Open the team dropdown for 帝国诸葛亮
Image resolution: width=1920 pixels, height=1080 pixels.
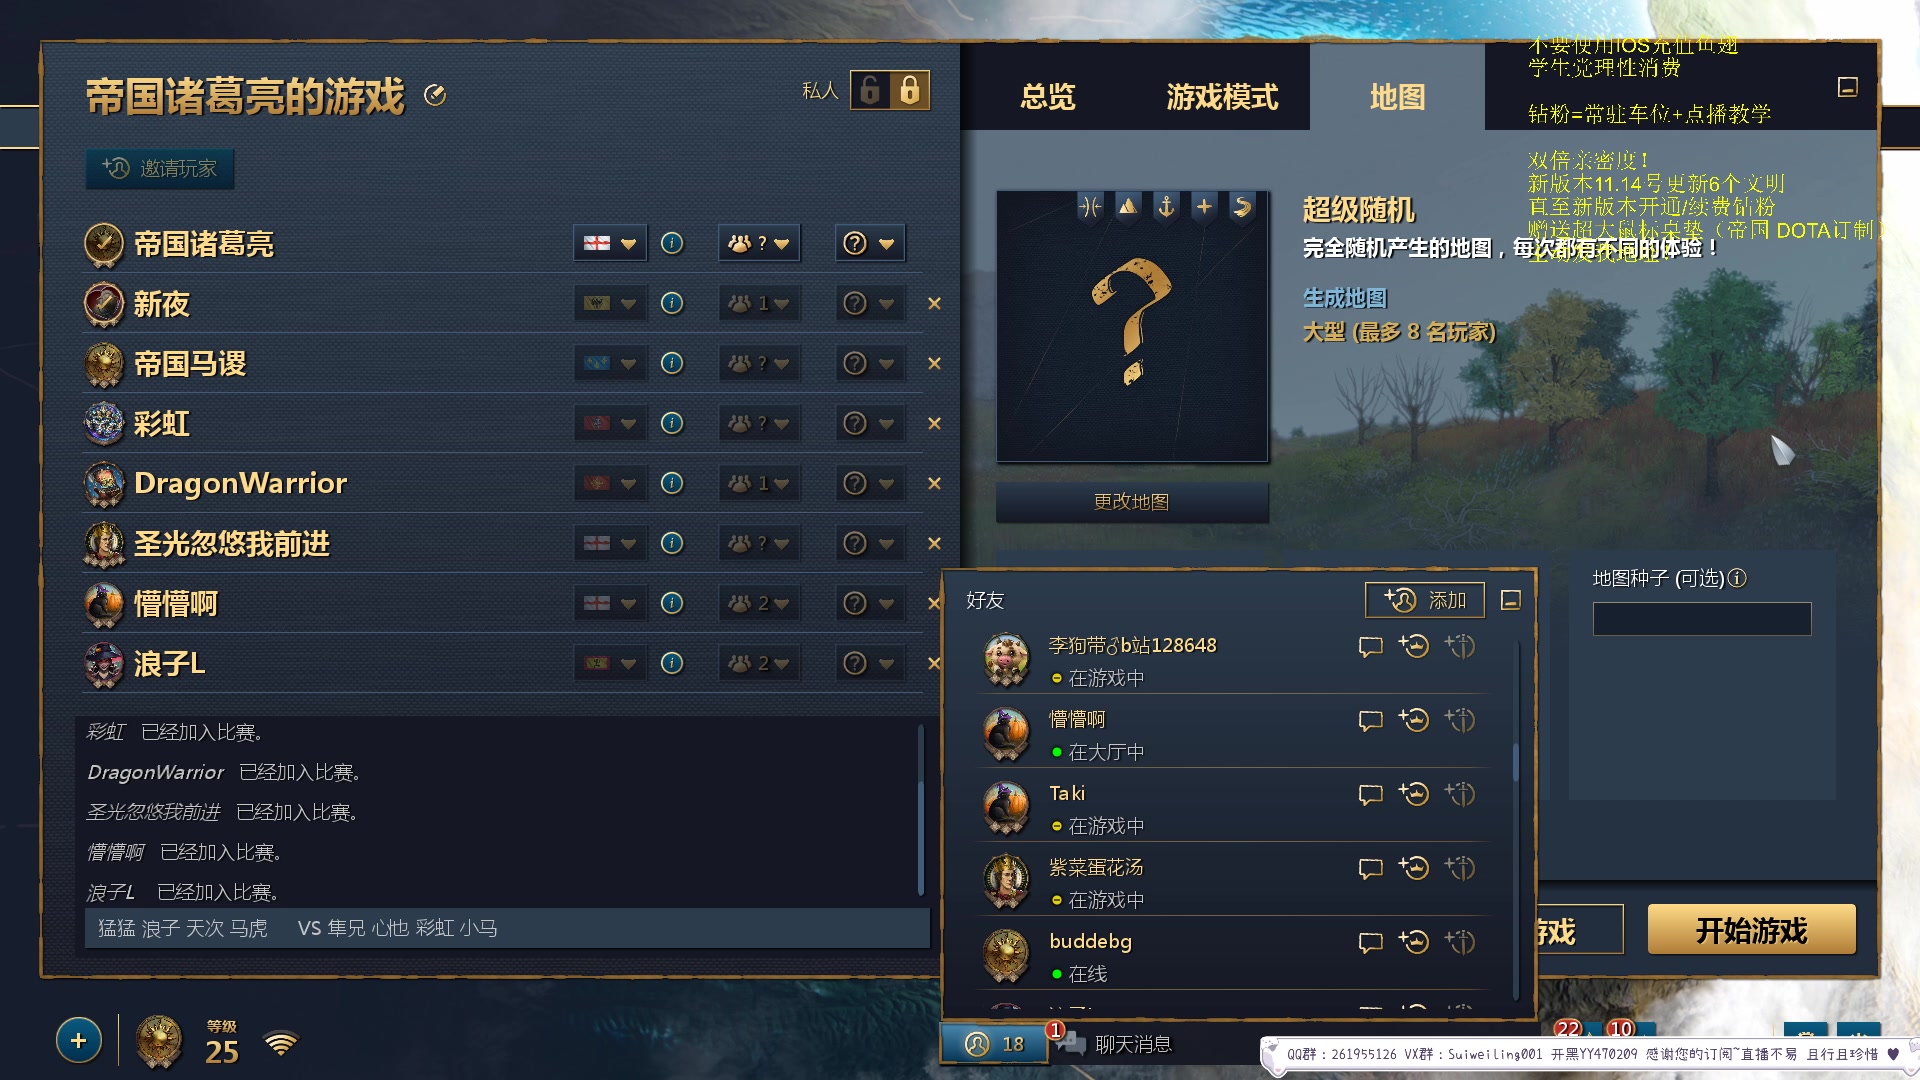pos(759,243)
